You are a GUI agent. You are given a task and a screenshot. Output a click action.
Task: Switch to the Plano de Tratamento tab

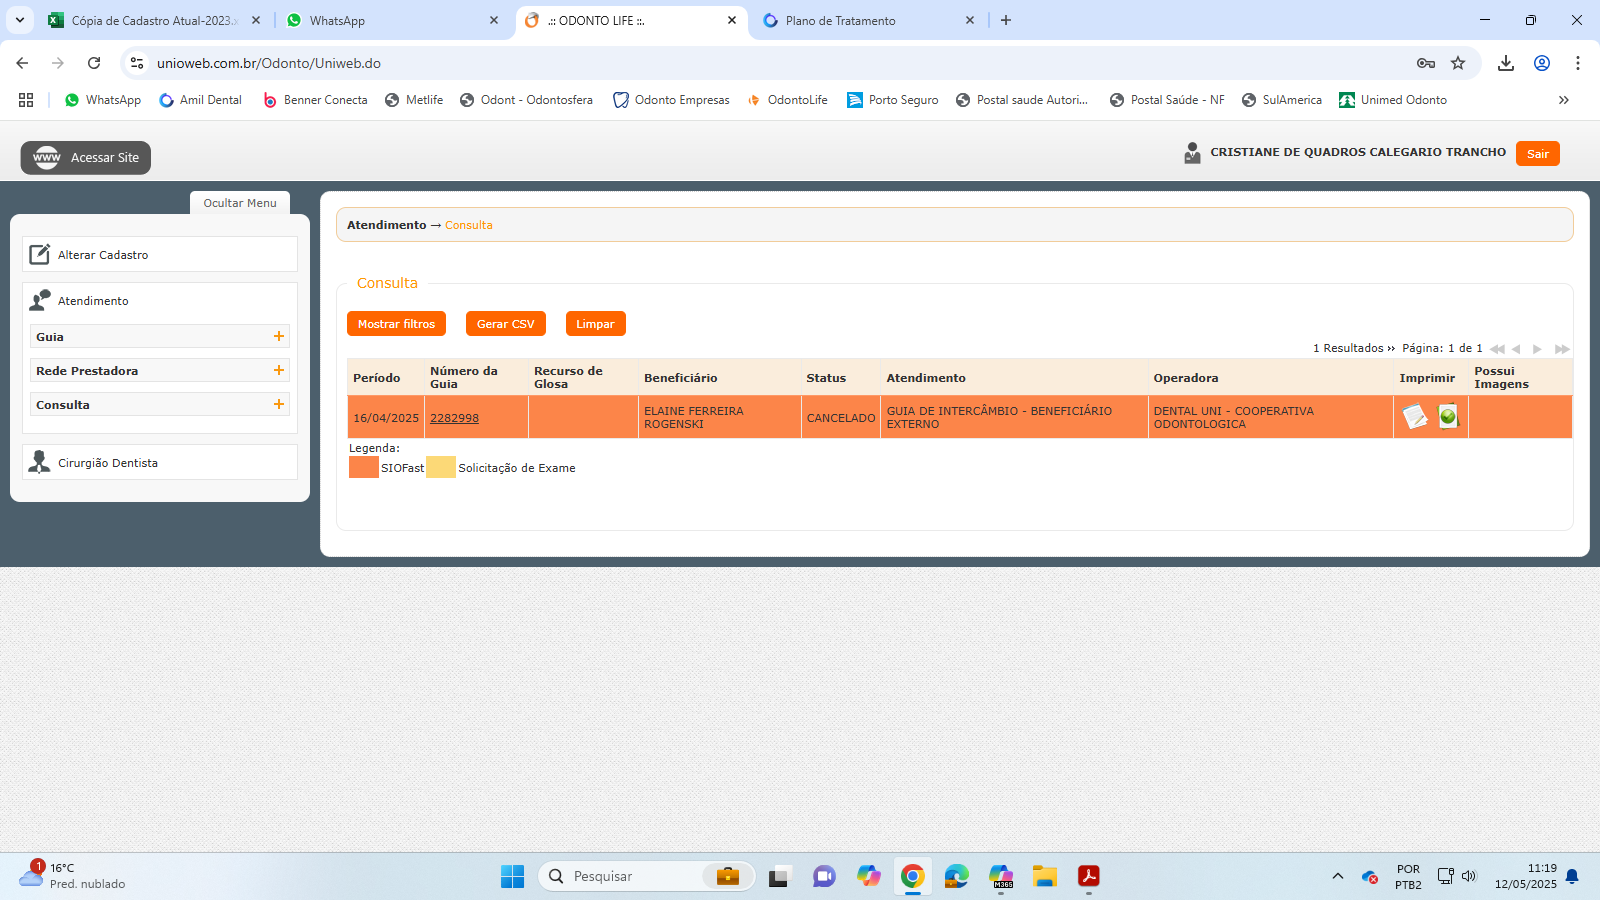pyautogui.click(x=840, y=21)
